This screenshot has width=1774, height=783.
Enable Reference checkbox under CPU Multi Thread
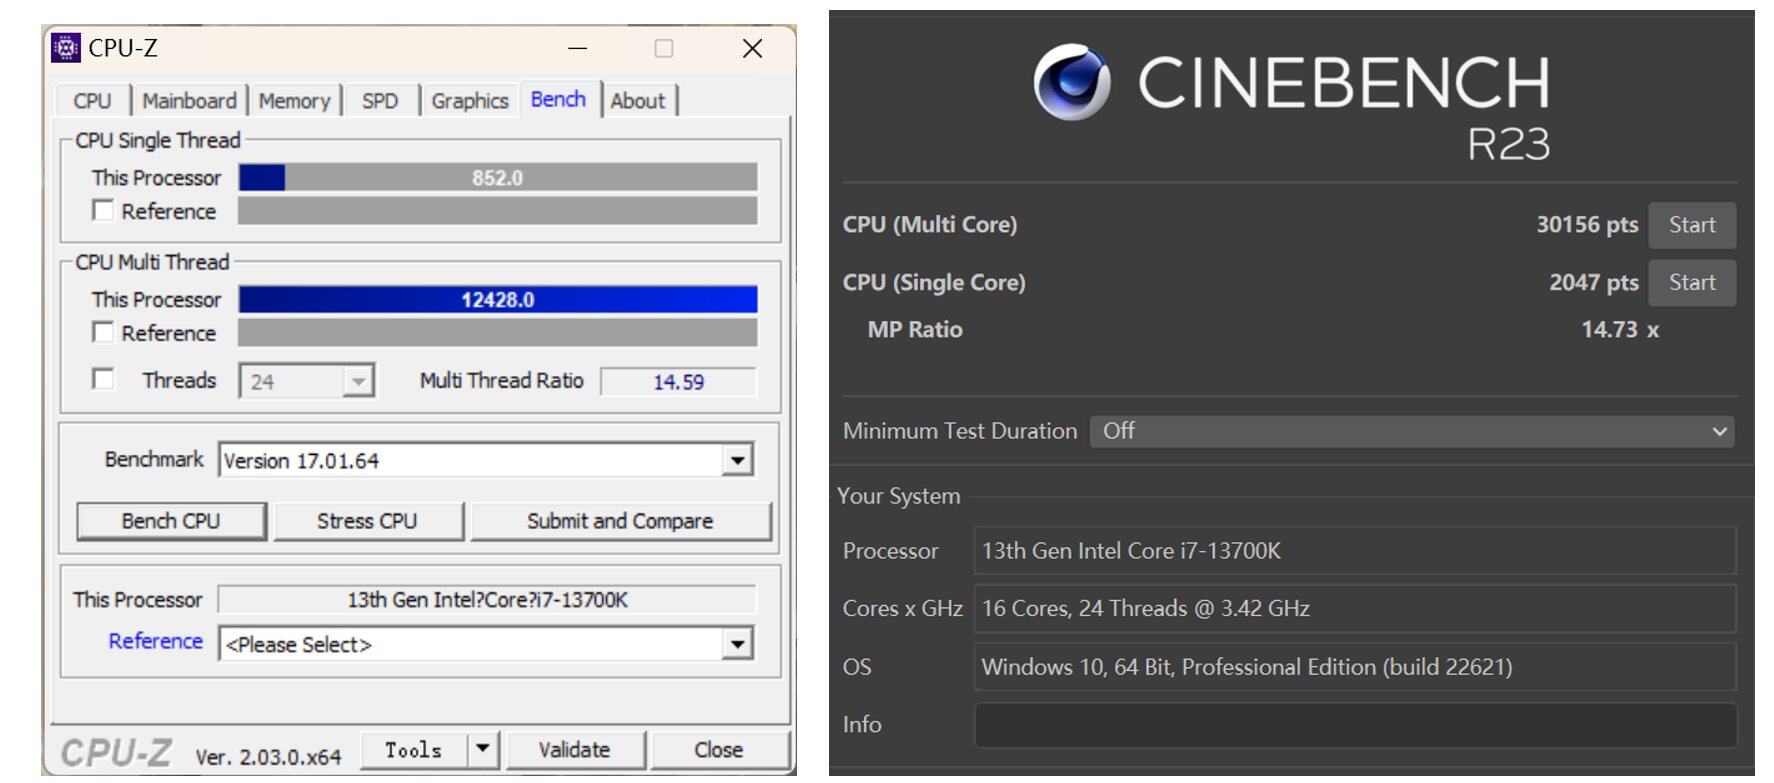[102, 332]
